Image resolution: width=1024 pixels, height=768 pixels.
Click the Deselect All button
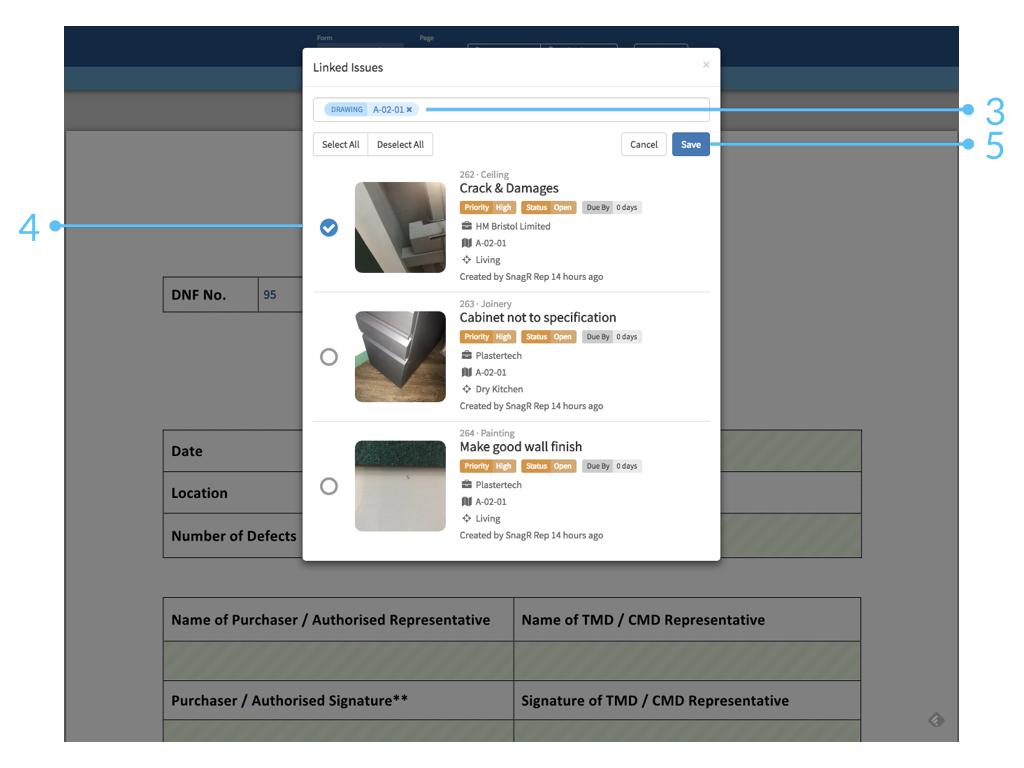(x=400, y=144)
